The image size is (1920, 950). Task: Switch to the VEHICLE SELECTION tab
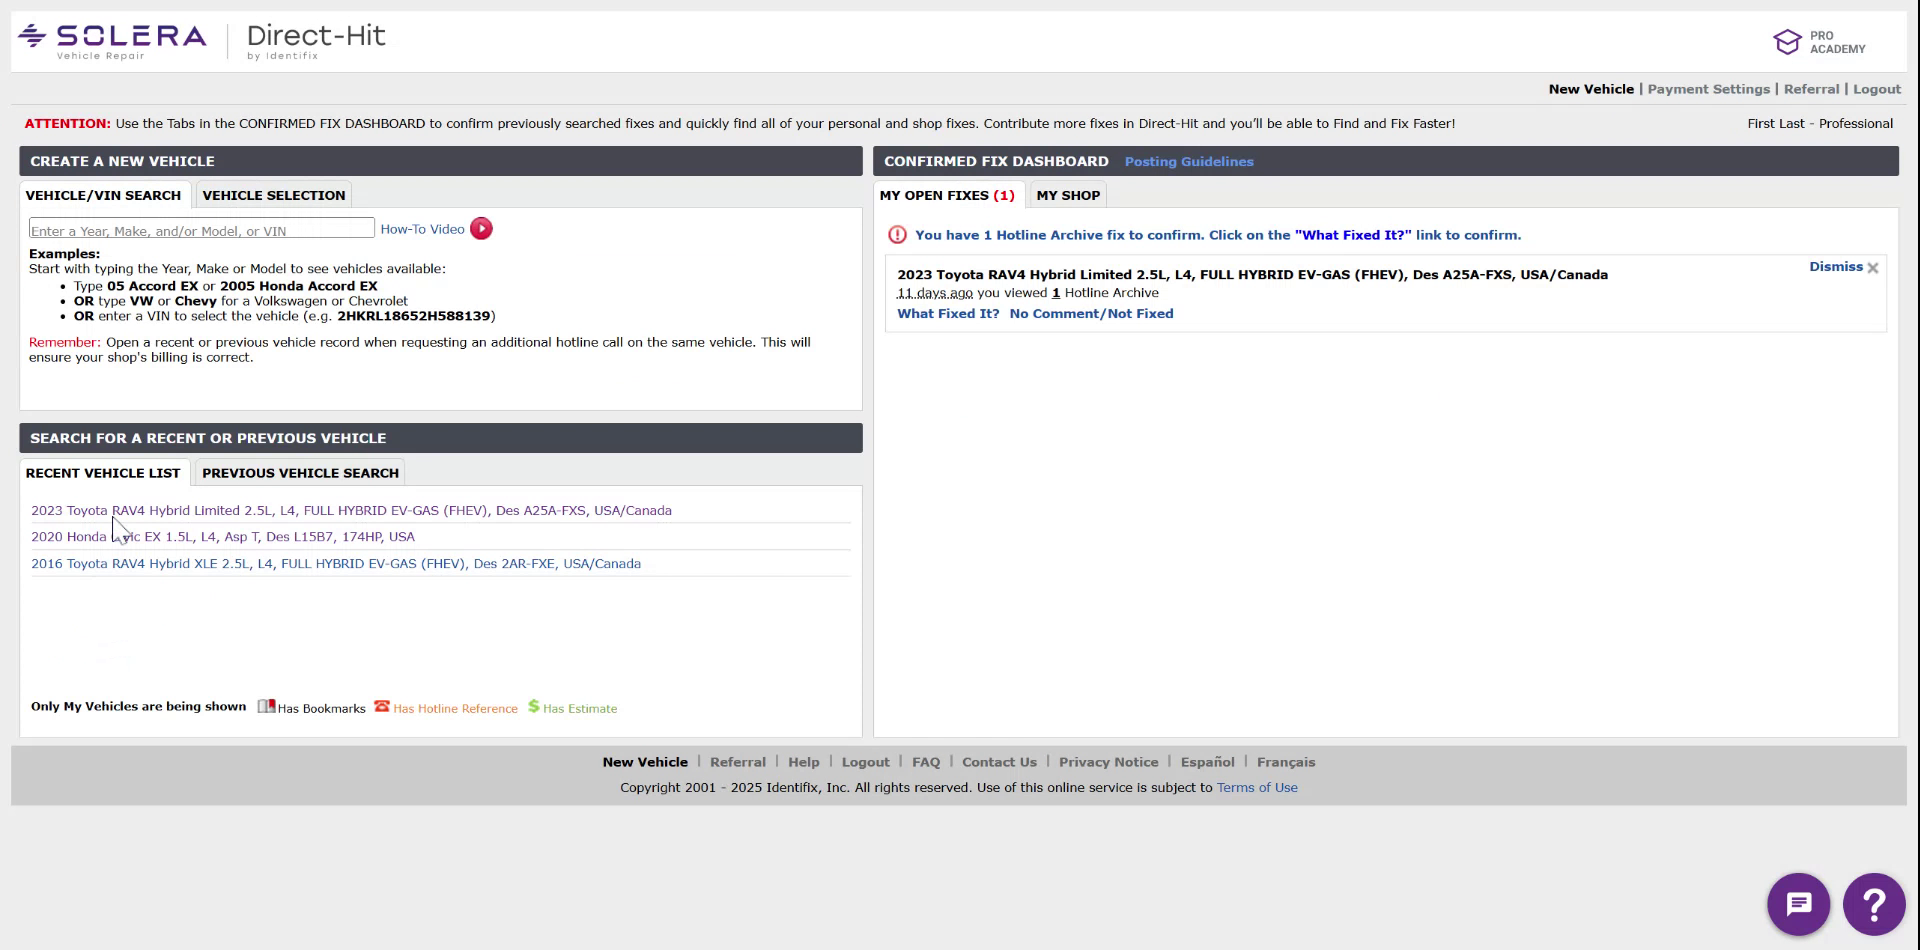coord(273,194)
